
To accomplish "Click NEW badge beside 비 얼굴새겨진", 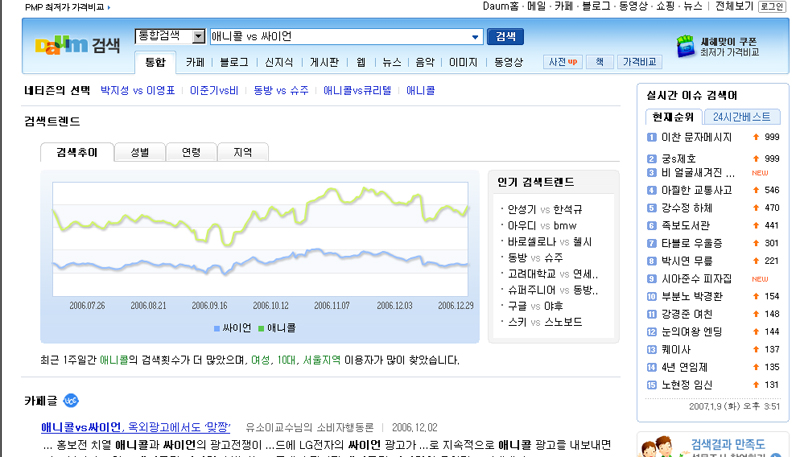I will pyautogui.click(x=760, y=173).
